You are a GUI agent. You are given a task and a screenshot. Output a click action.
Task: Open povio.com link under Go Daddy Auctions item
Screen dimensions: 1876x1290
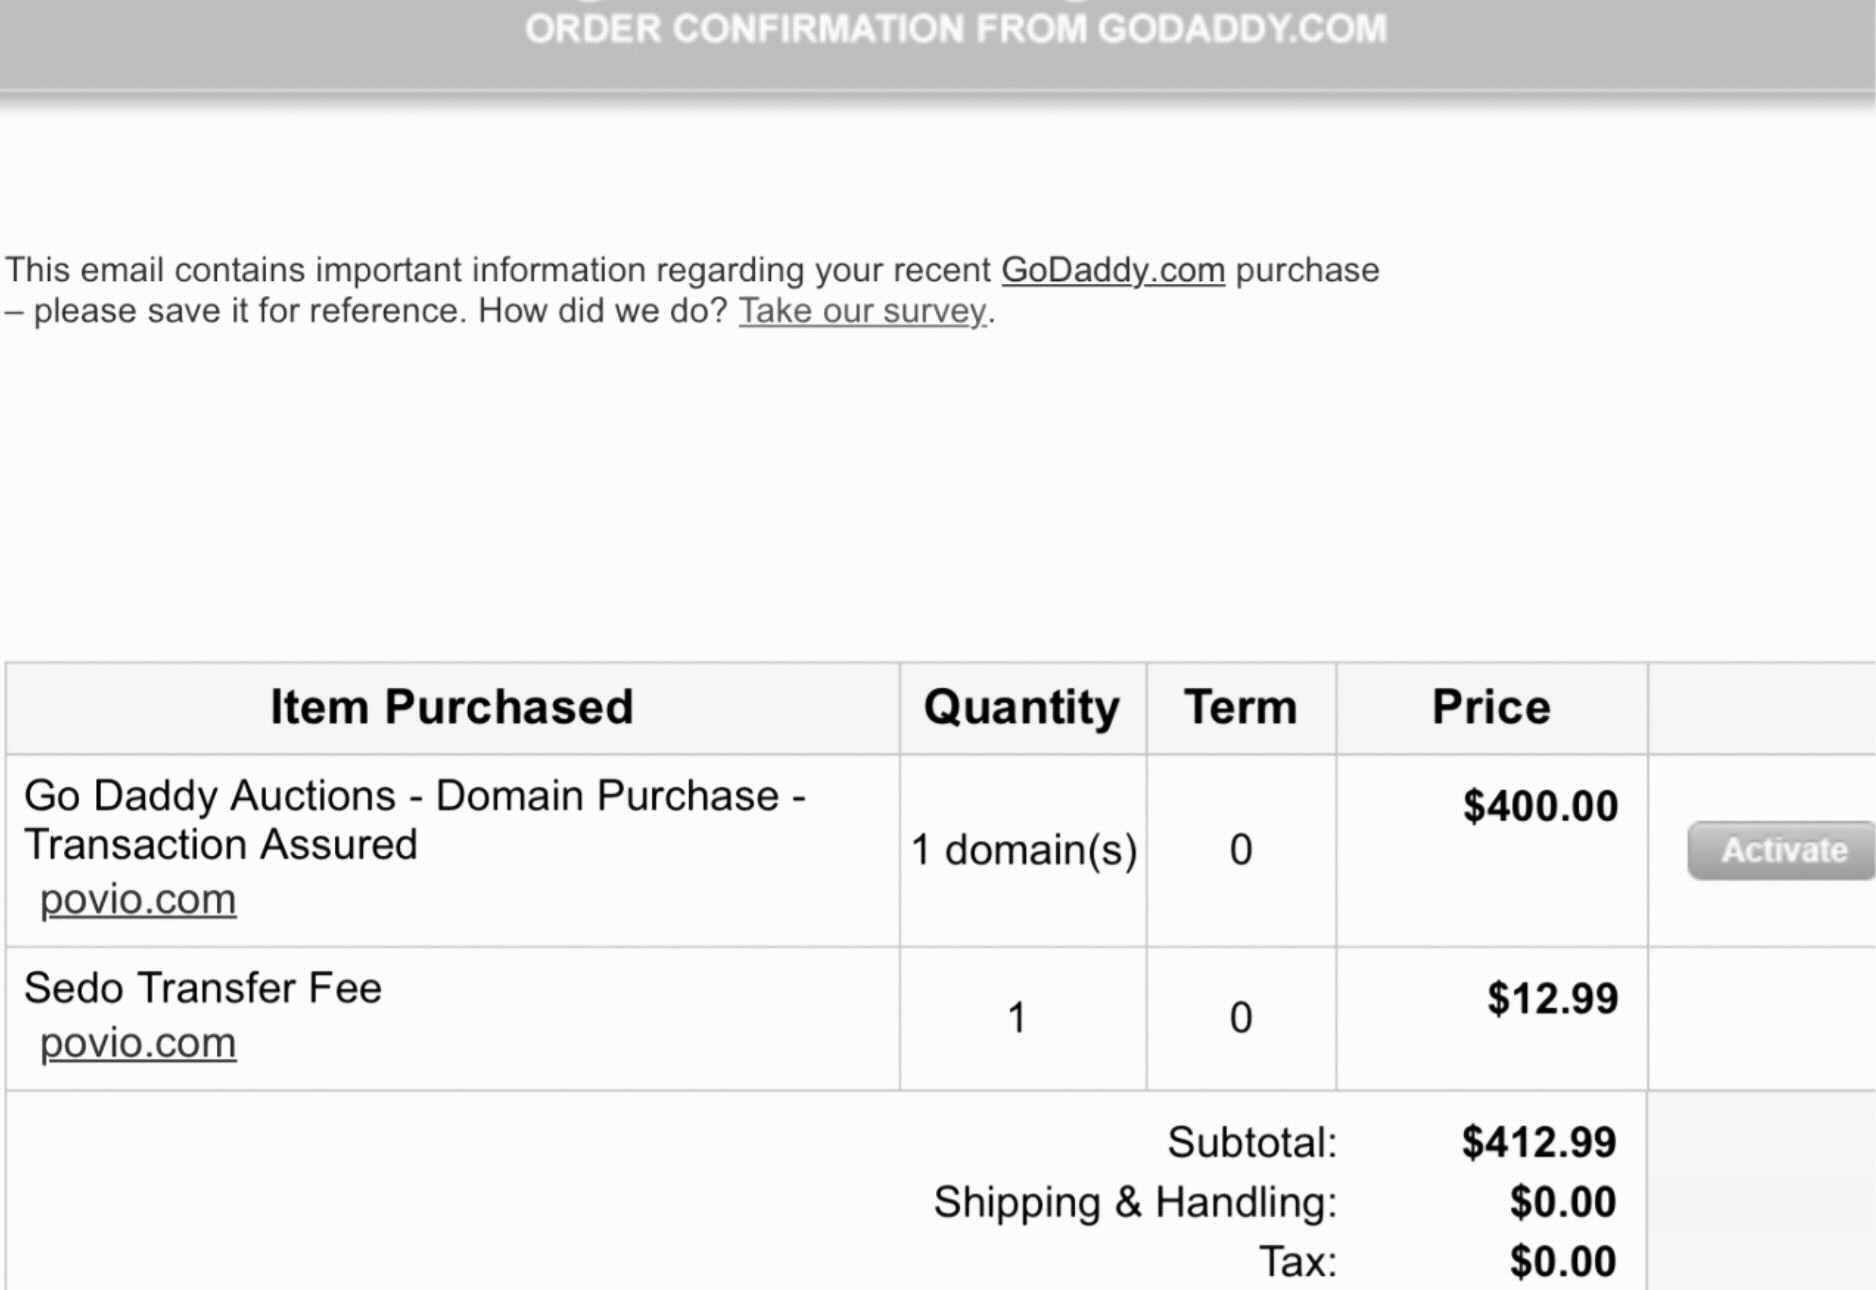pos(138,900)
